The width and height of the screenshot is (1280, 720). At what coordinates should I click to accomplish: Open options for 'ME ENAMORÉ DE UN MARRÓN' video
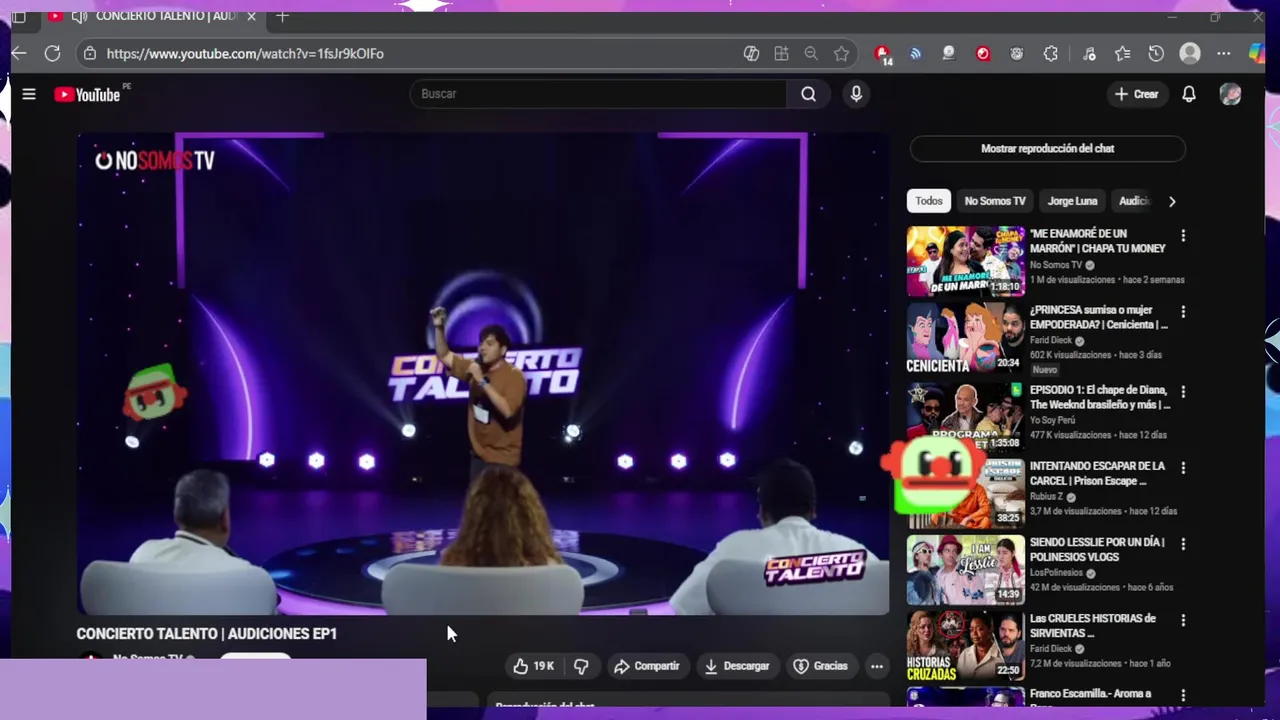pos(1183,236)
